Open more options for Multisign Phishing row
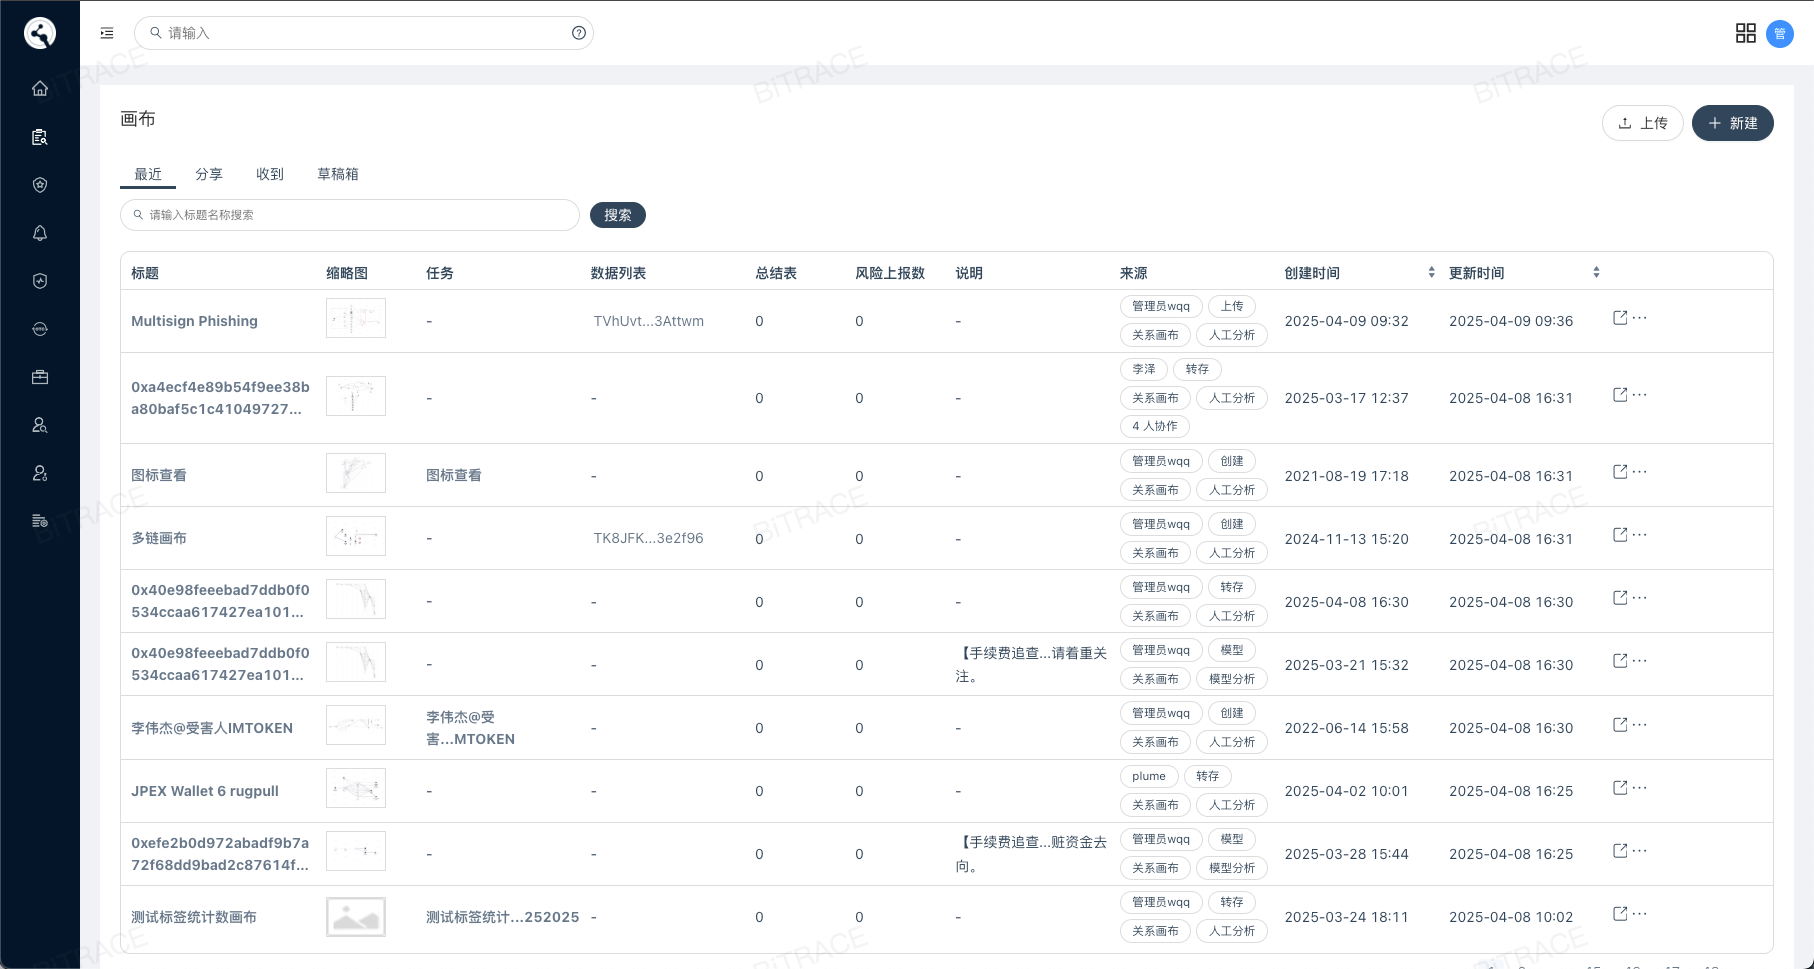1814x969 pixels. (x=1640, y=318)
